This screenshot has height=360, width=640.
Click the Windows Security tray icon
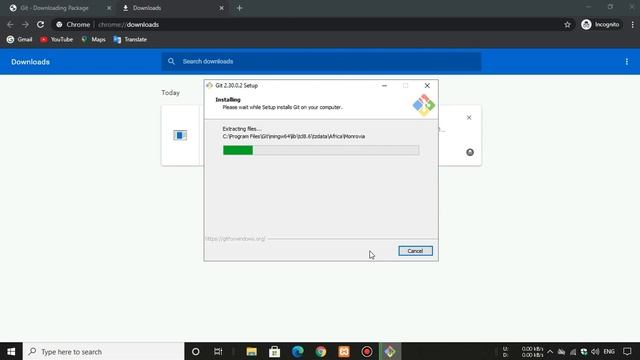point(584,352)
